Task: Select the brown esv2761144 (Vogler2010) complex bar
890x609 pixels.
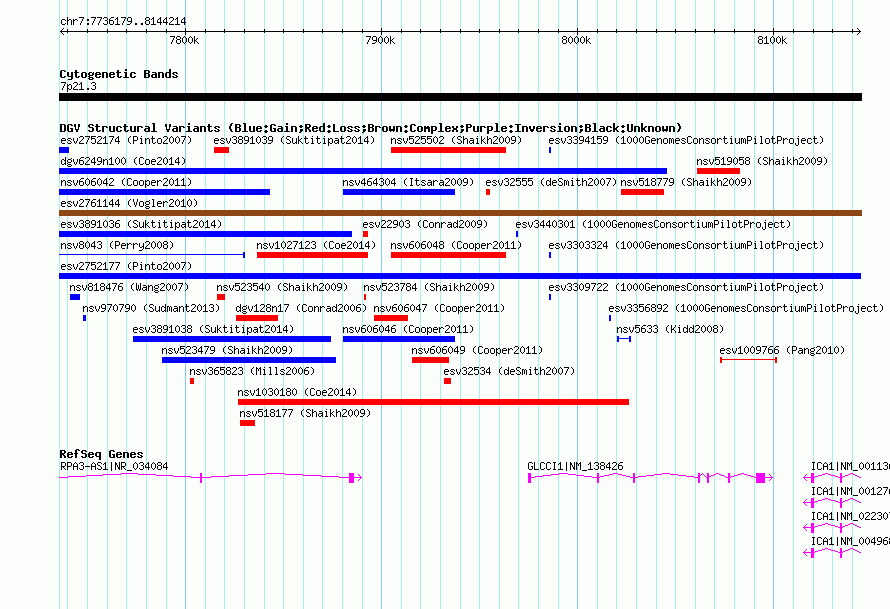Action: coord(460,213)
